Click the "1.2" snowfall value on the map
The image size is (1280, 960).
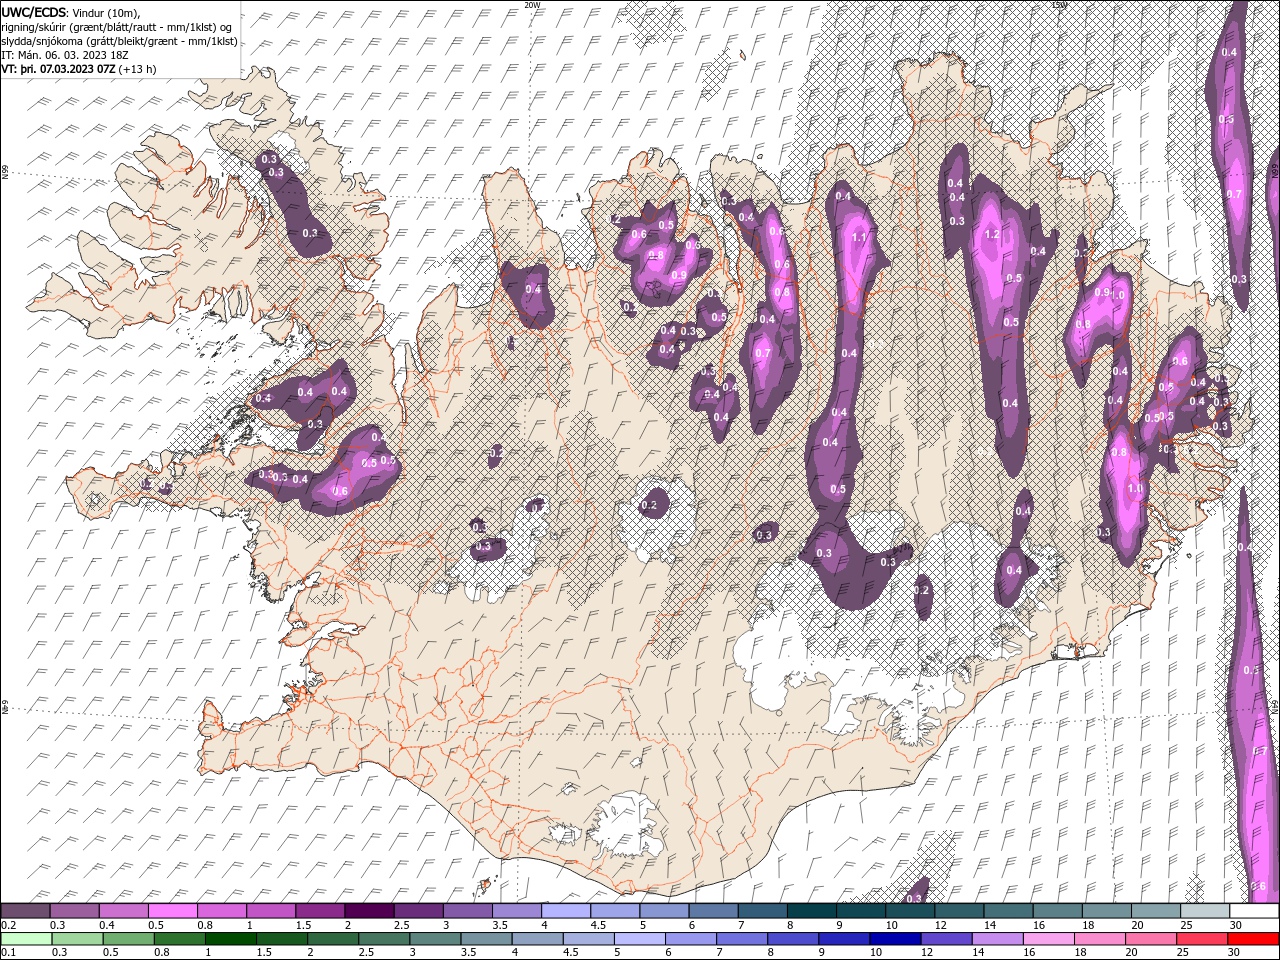(992, 235)
